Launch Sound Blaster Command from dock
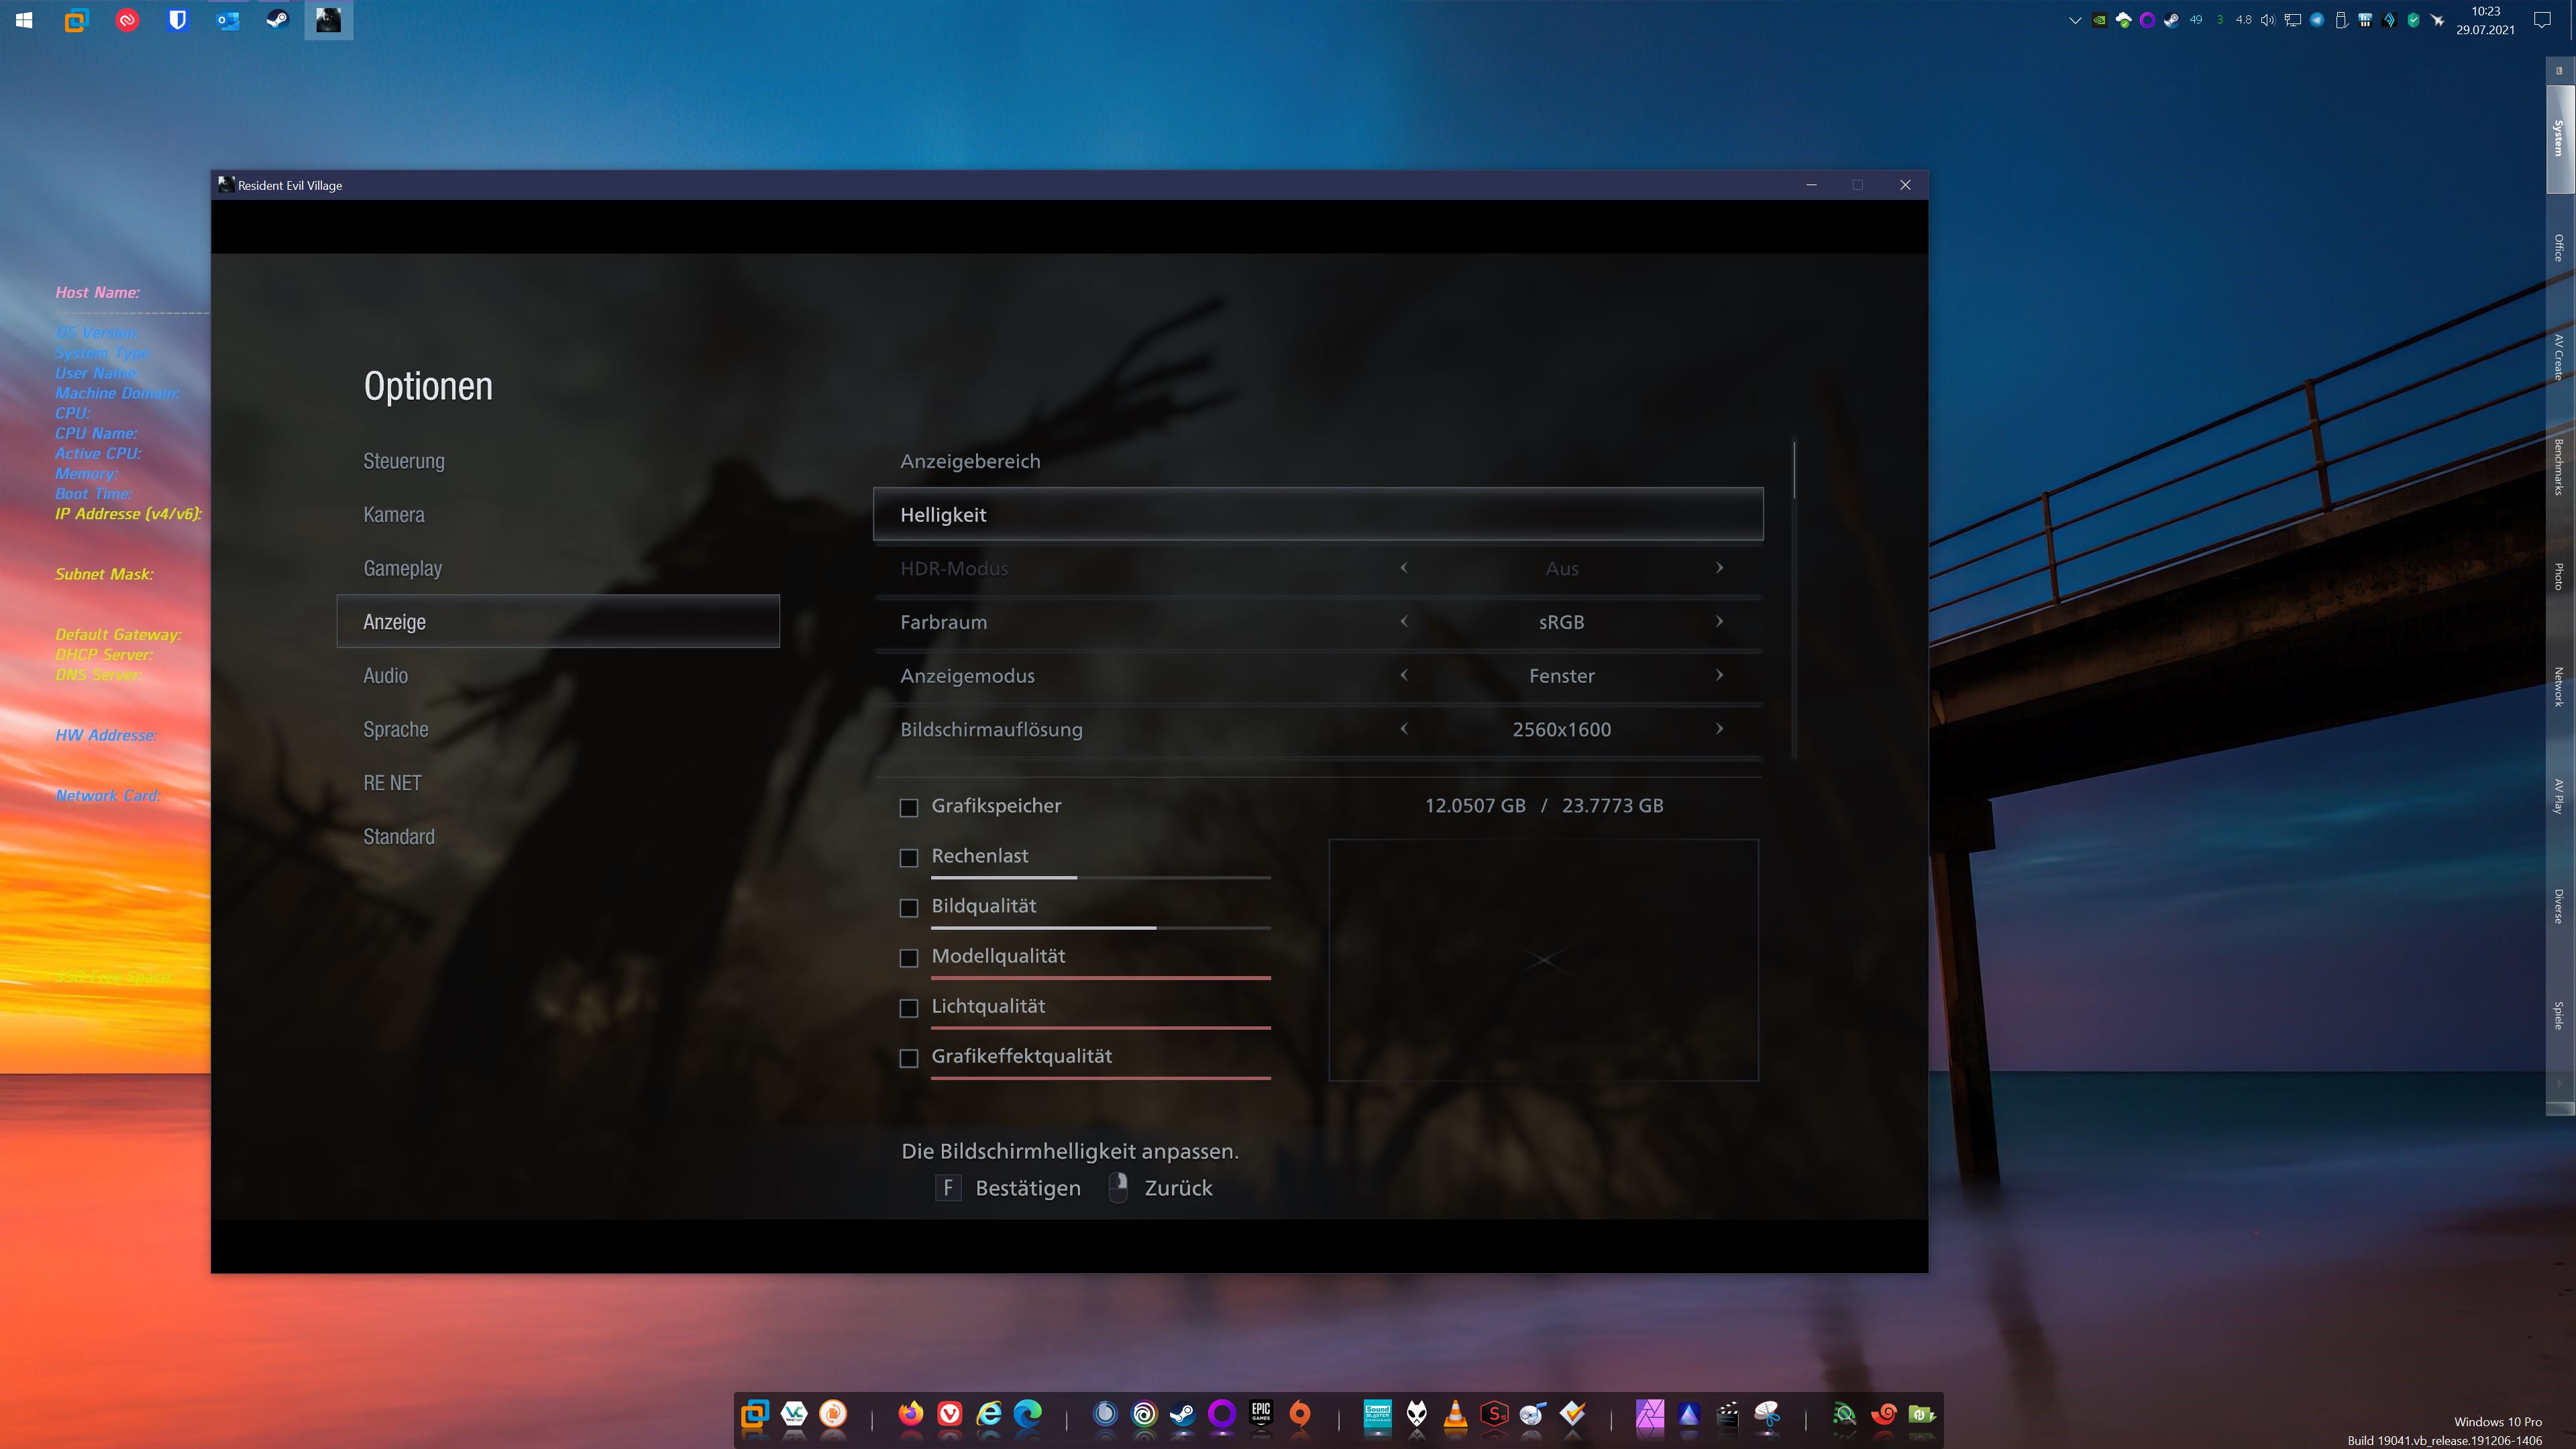Image resolution: width=2576 pixels, height=1449 pixels. [x=1377, y=1414]
